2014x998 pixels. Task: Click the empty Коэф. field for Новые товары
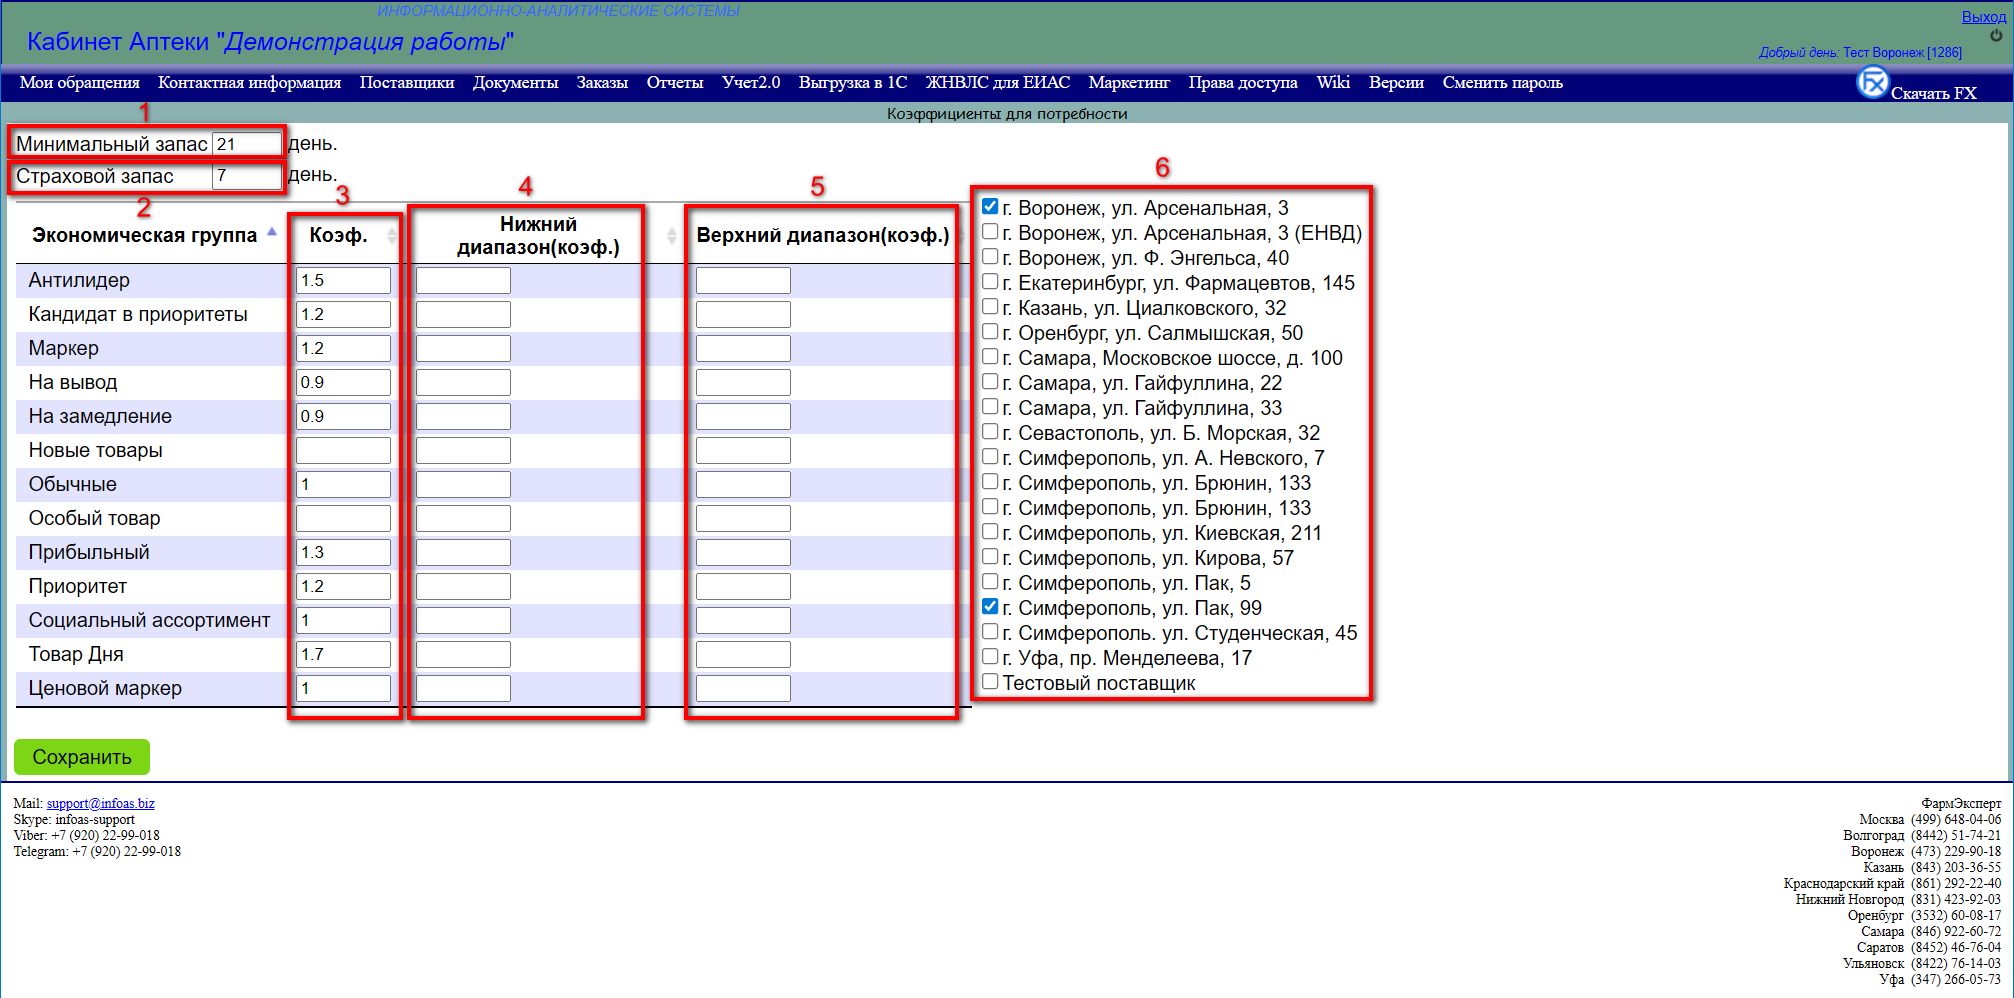tap(343, 451)
